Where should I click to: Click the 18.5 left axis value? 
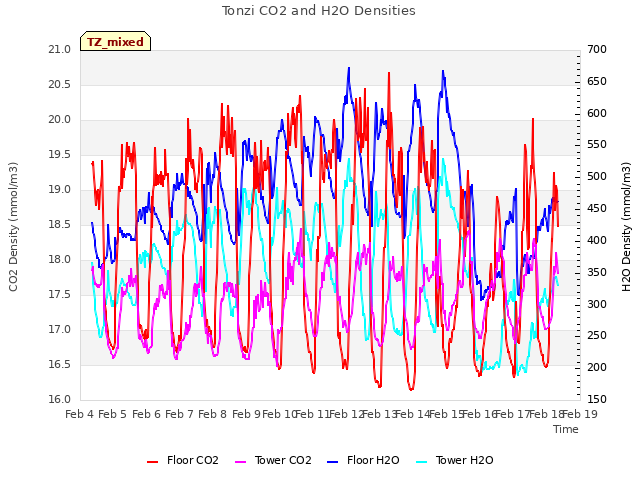[x=60, y=225]
